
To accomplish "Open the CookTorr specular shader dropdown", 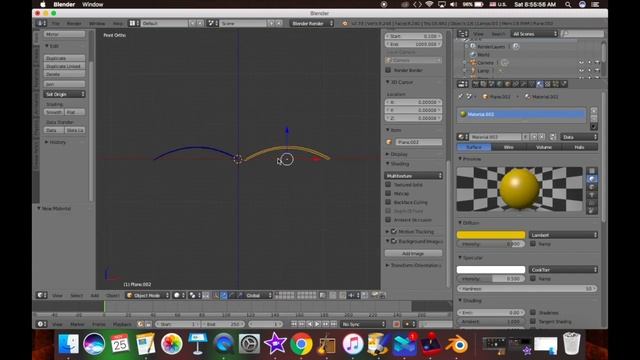I will [x=563, y=269].
